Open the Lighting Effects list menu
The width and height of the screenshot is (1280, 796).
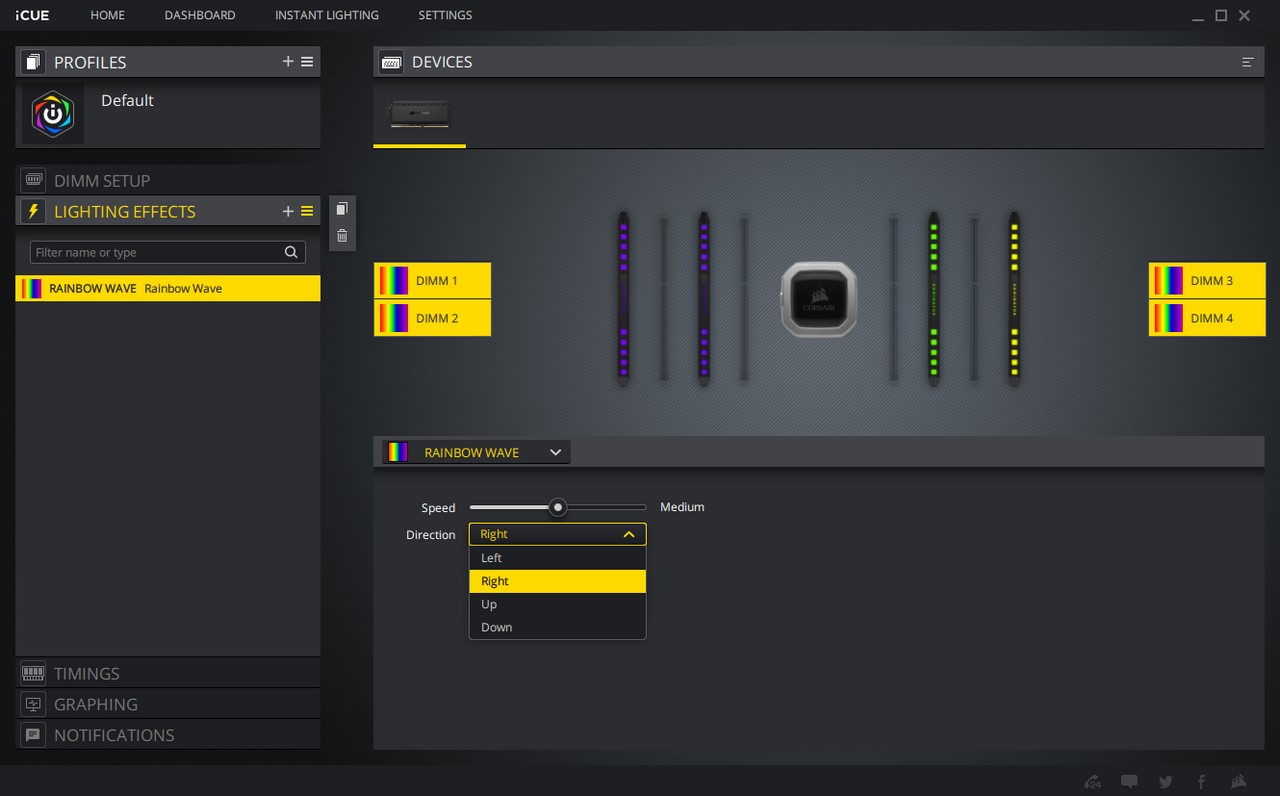coord(307,211)
